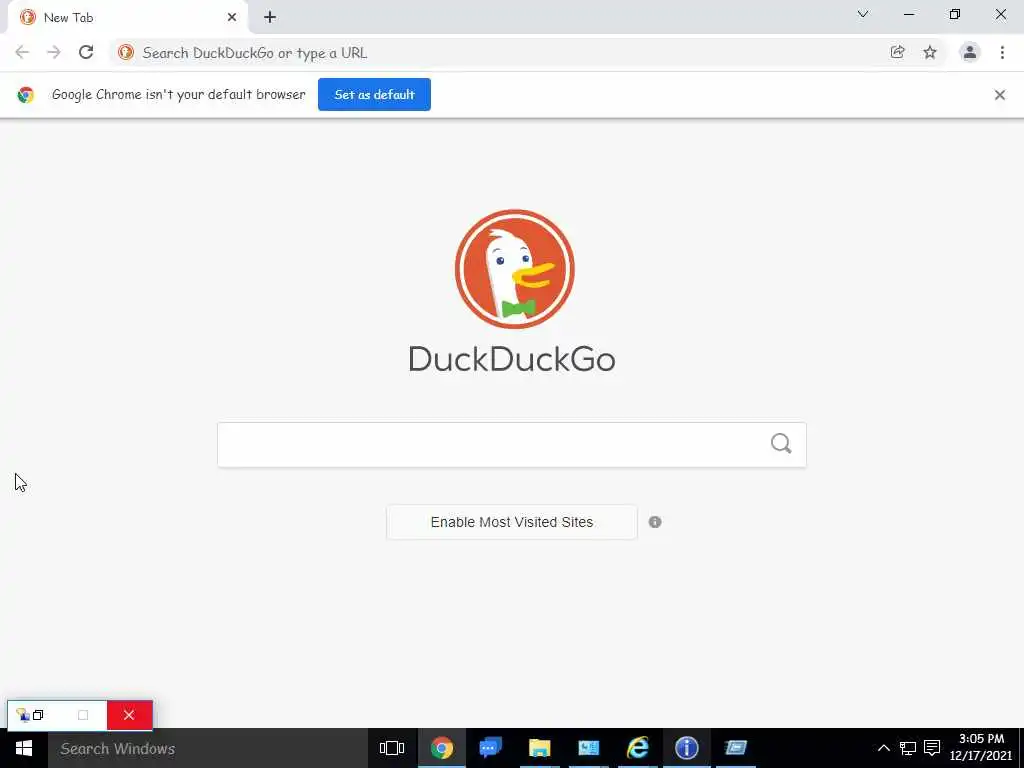Screen dimensions: 1024x768
Task: Click the DuckDuckGo icon in address bar
Action: (x=126, y=52)
